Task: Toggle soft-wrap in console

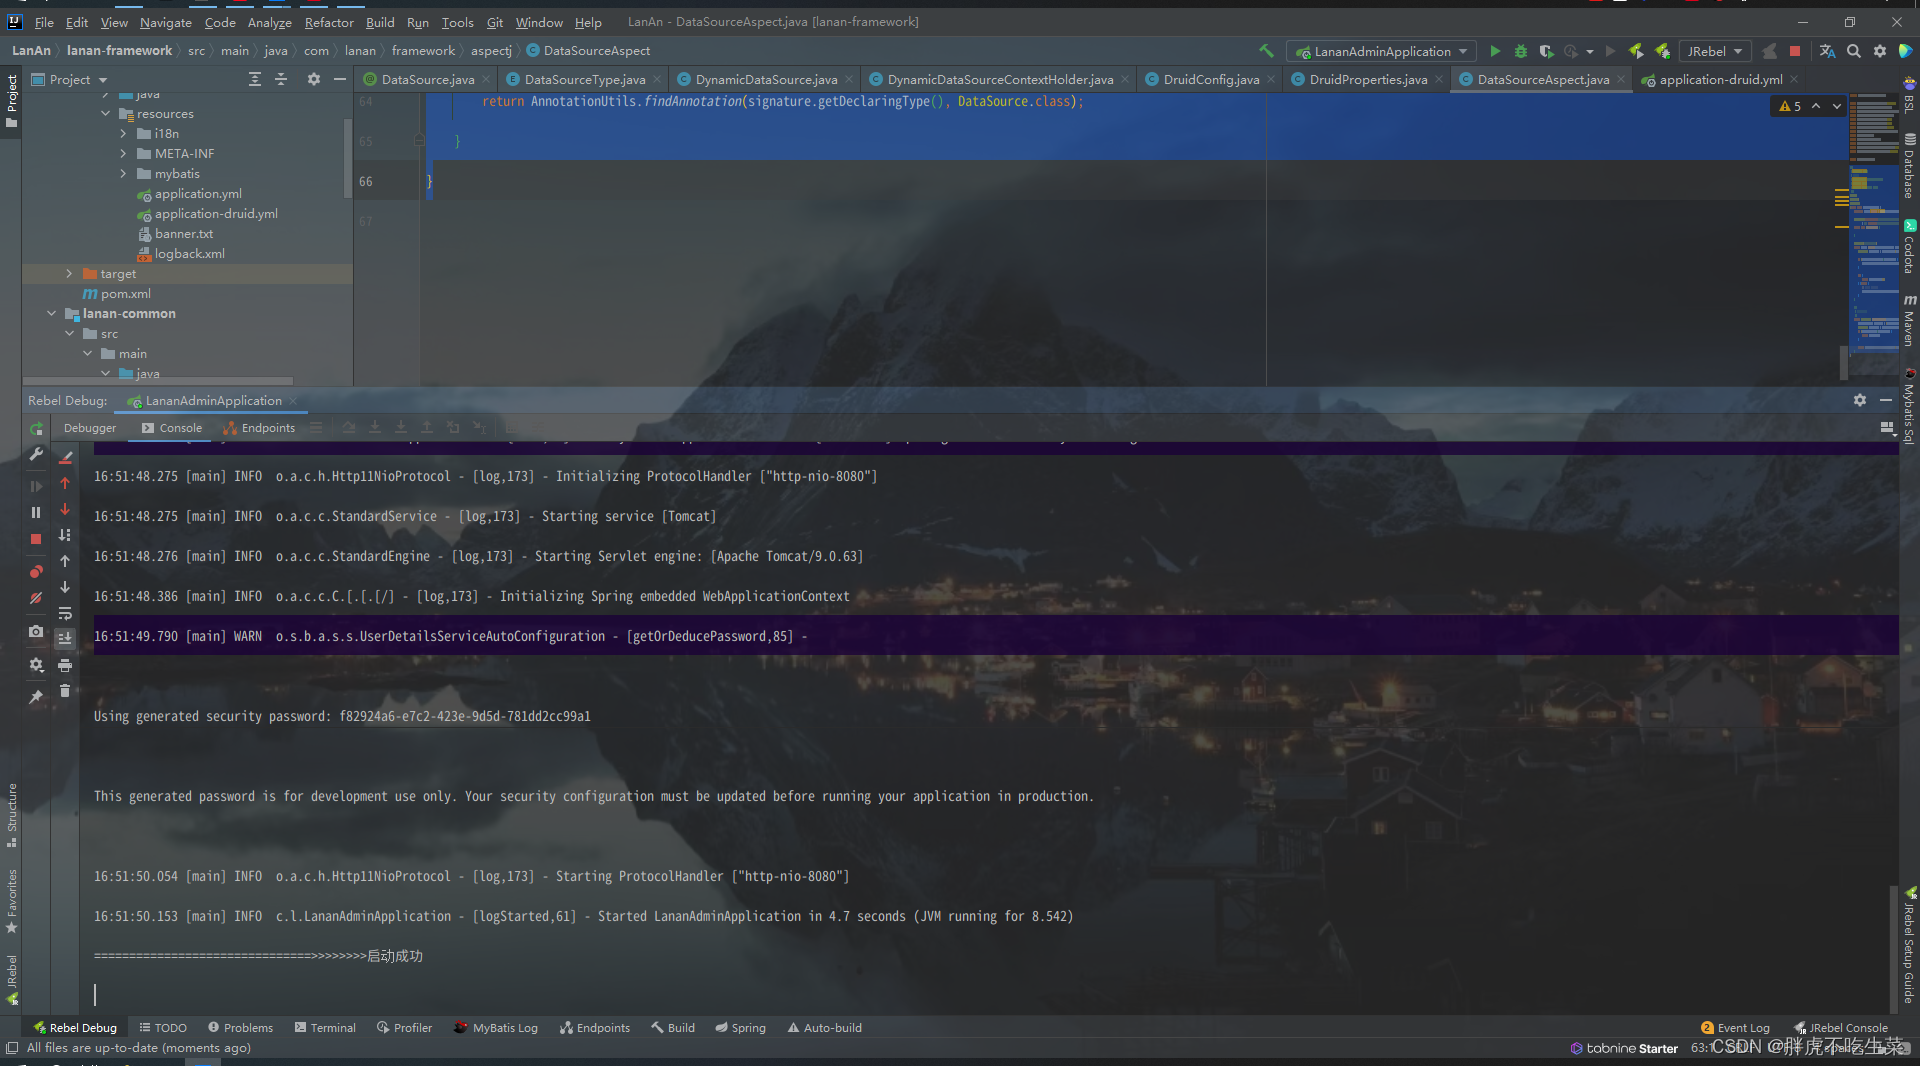Action: (65, 613)
